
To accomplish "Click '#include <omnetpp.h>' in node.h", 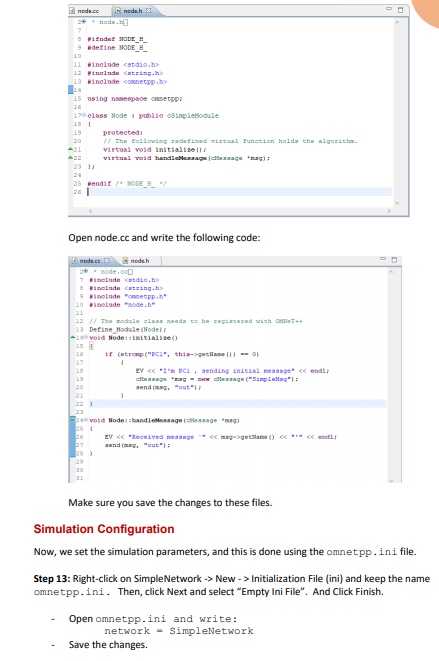I will click(127, 81).
